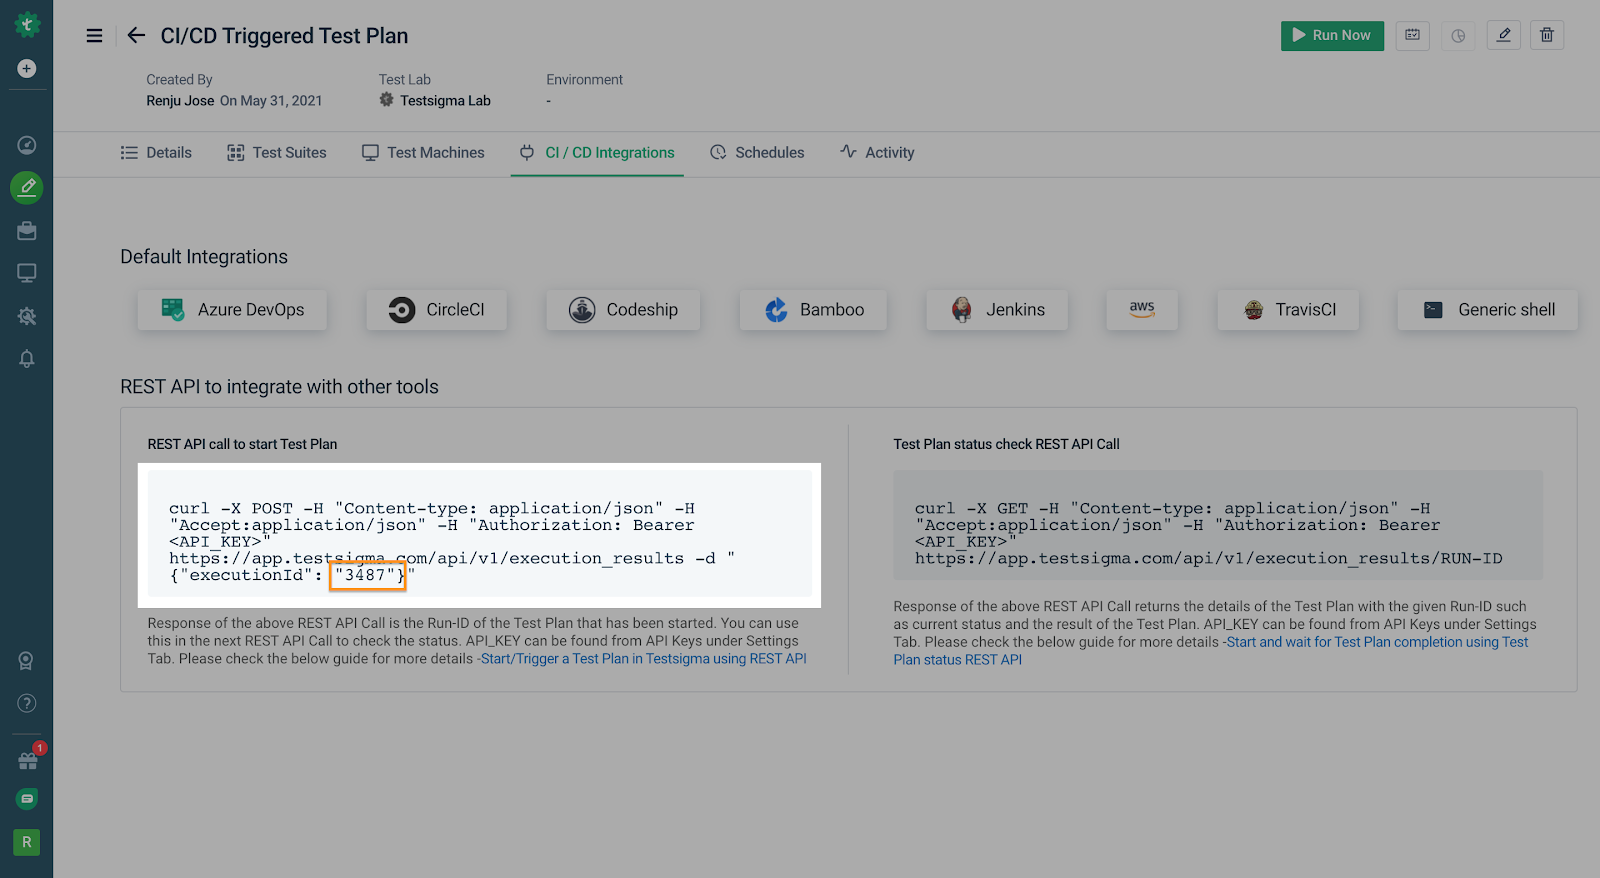Viewport: 1600px width, 878px height.
Task: Click the edit pencil icon in header
Action: (1504, 35)
